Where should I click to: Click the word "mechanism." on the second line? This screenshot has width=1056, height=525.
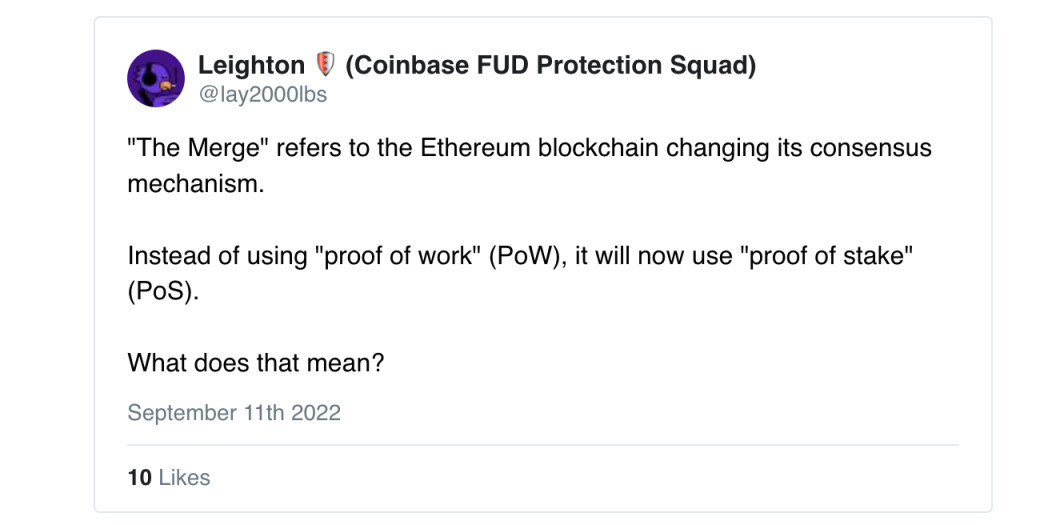196,185
